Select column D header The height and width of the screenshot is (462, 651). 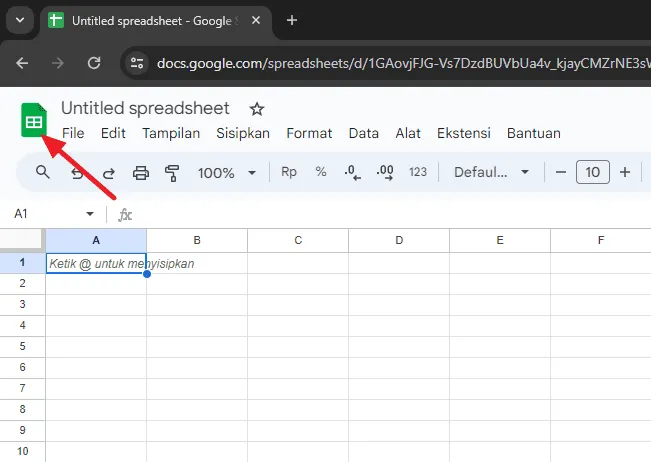[x=399, y=240]
